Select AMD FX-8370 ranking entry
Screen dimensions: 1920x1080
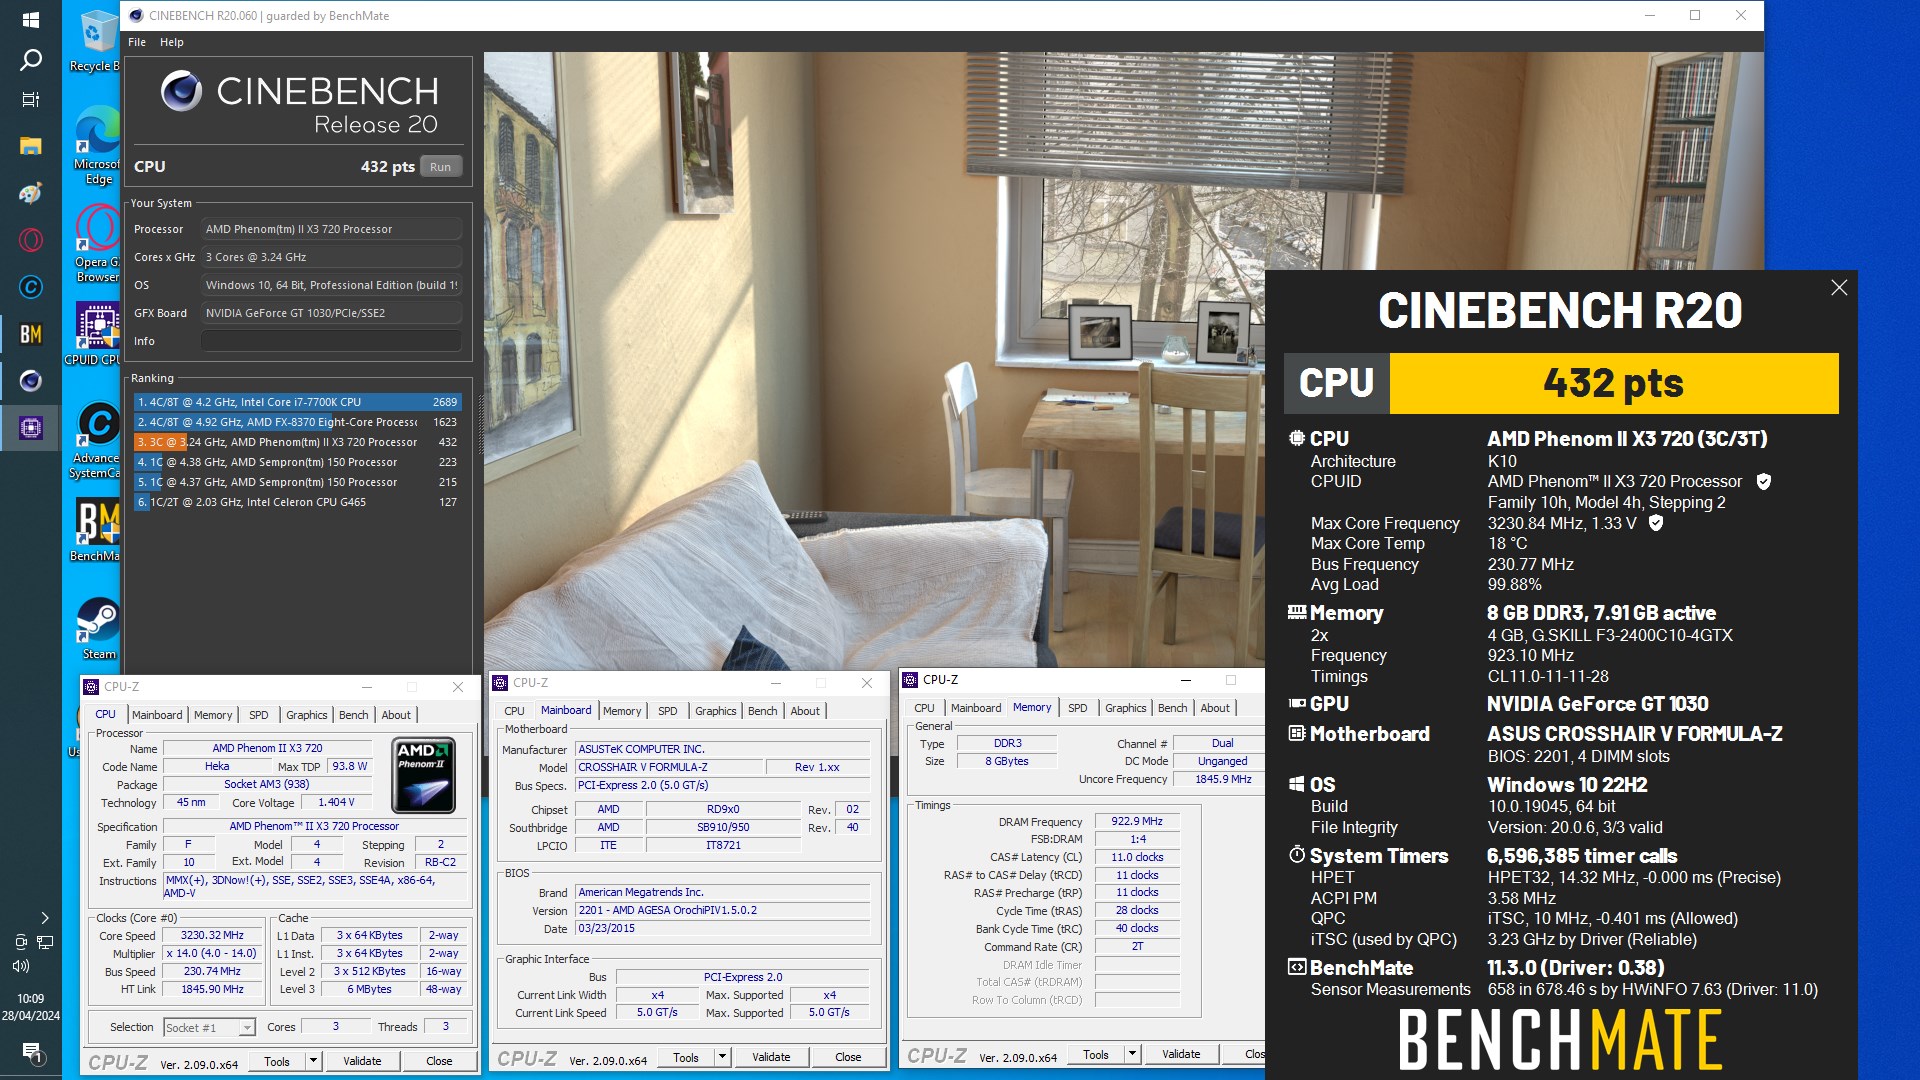pyautogui.click(x=298, y=422)
